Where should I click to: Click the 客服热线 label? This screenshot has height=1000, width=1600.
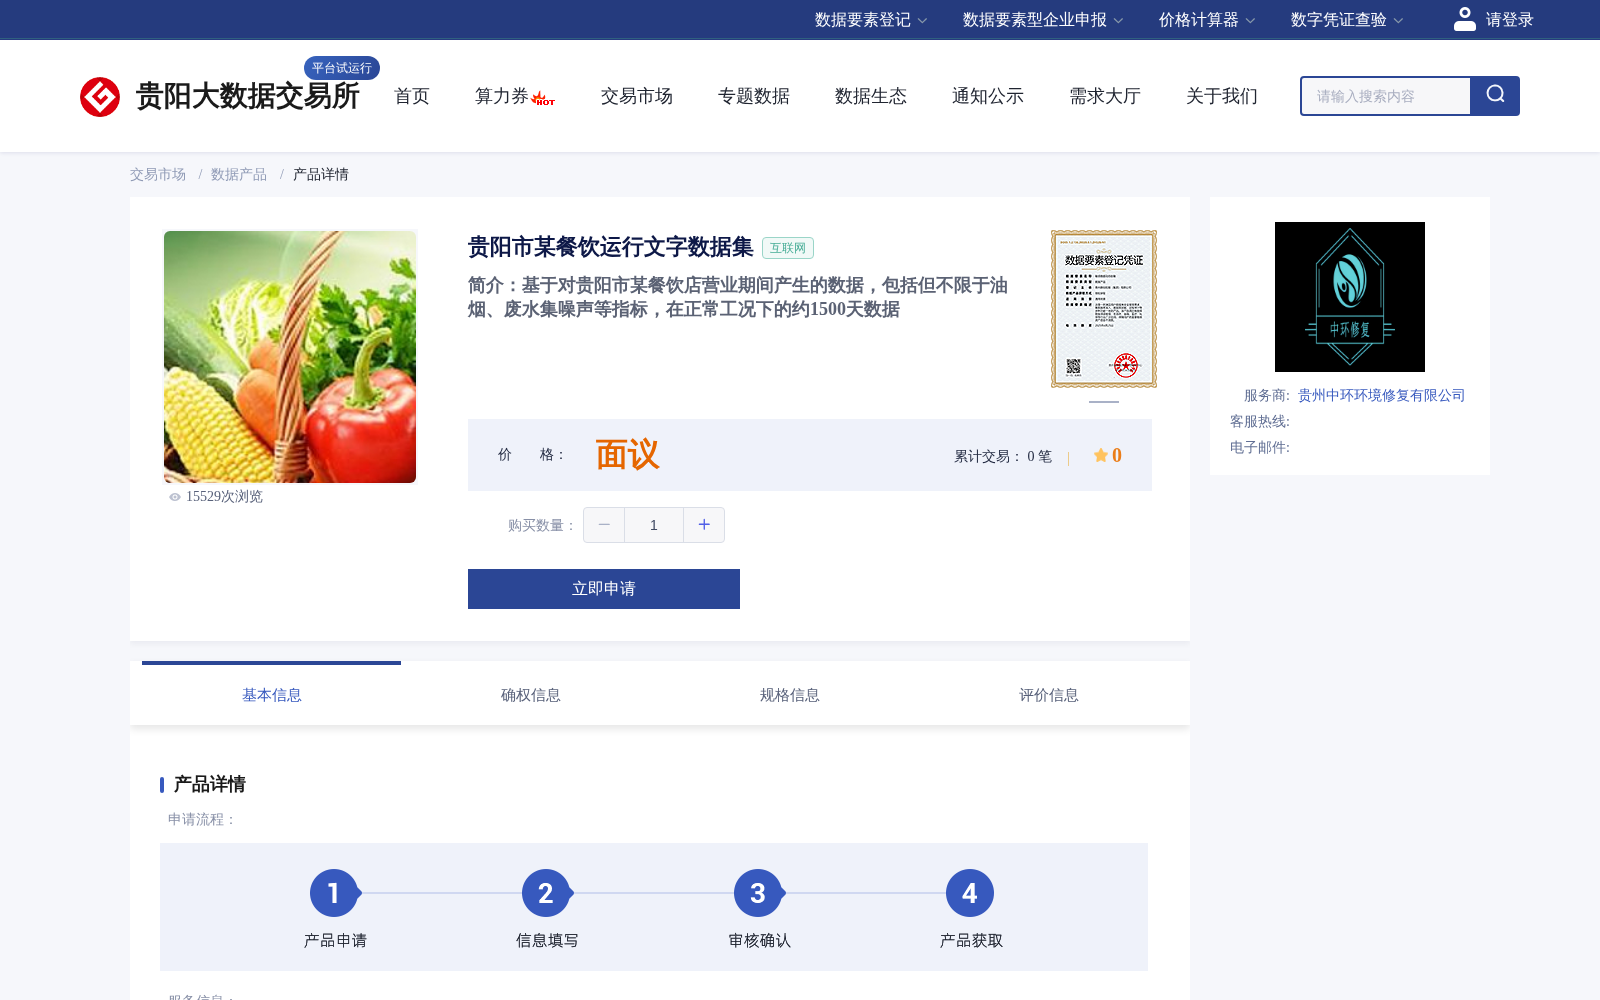pos(1260,421)
